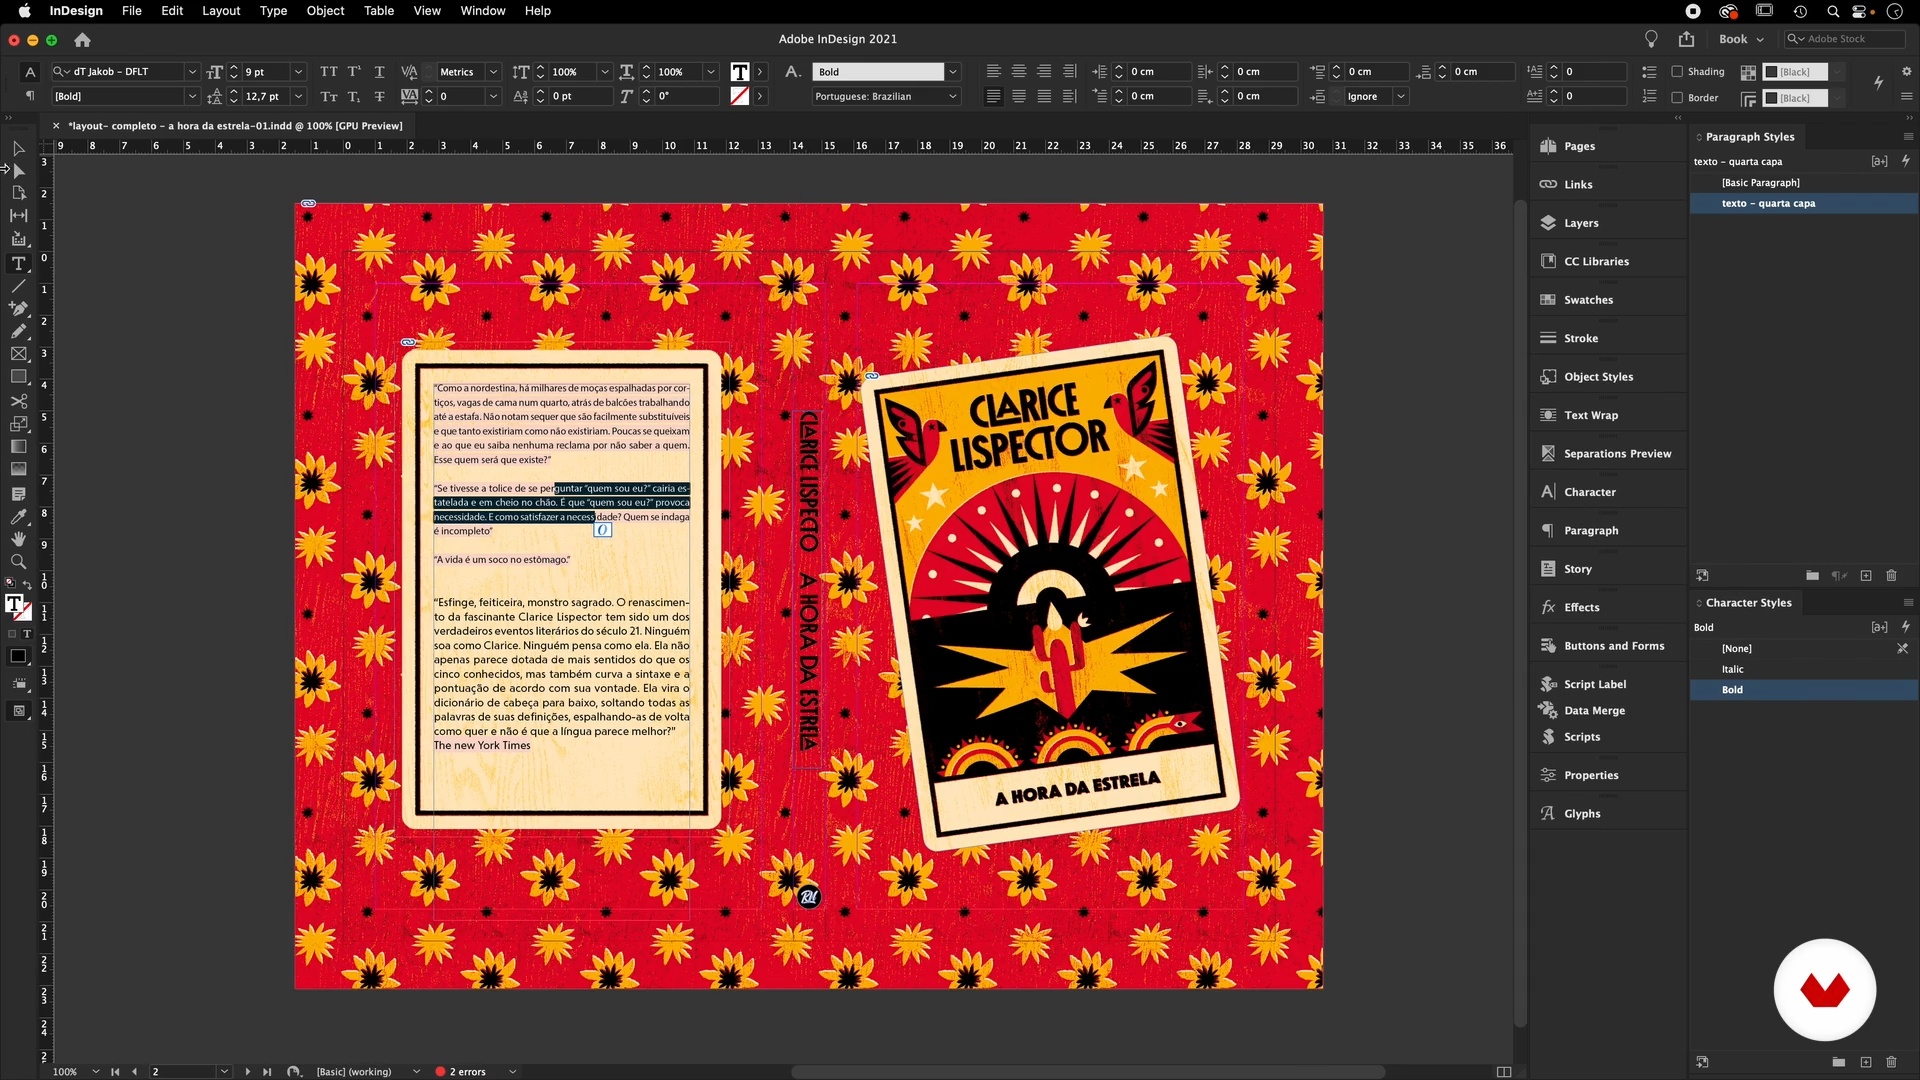Select the Gap tool
This screenshot has width=1920, height=1080.
click(x=18, y=215)
